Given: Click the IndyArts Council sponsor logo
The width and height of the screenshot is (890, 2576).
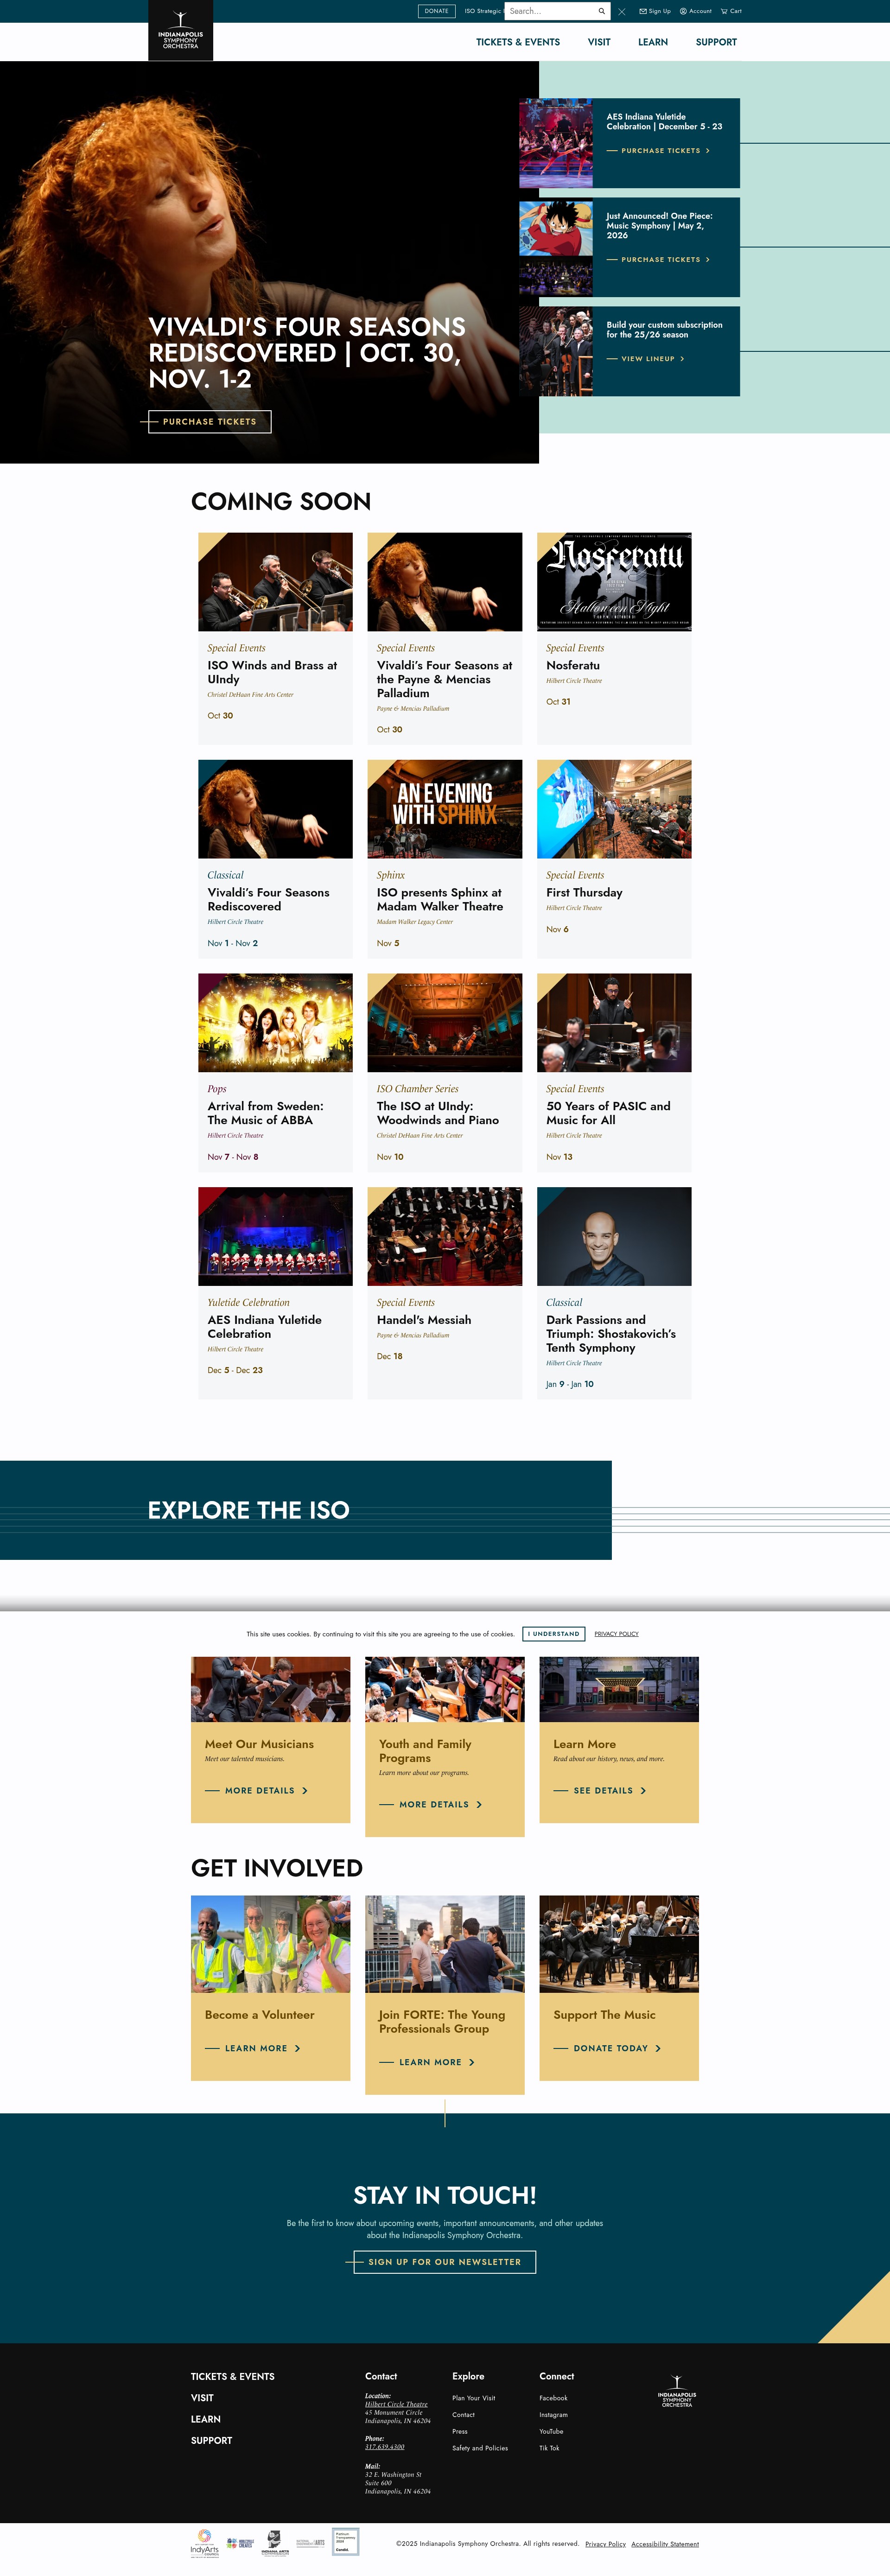Looking at the screenshot, I should pos(204,2543).
